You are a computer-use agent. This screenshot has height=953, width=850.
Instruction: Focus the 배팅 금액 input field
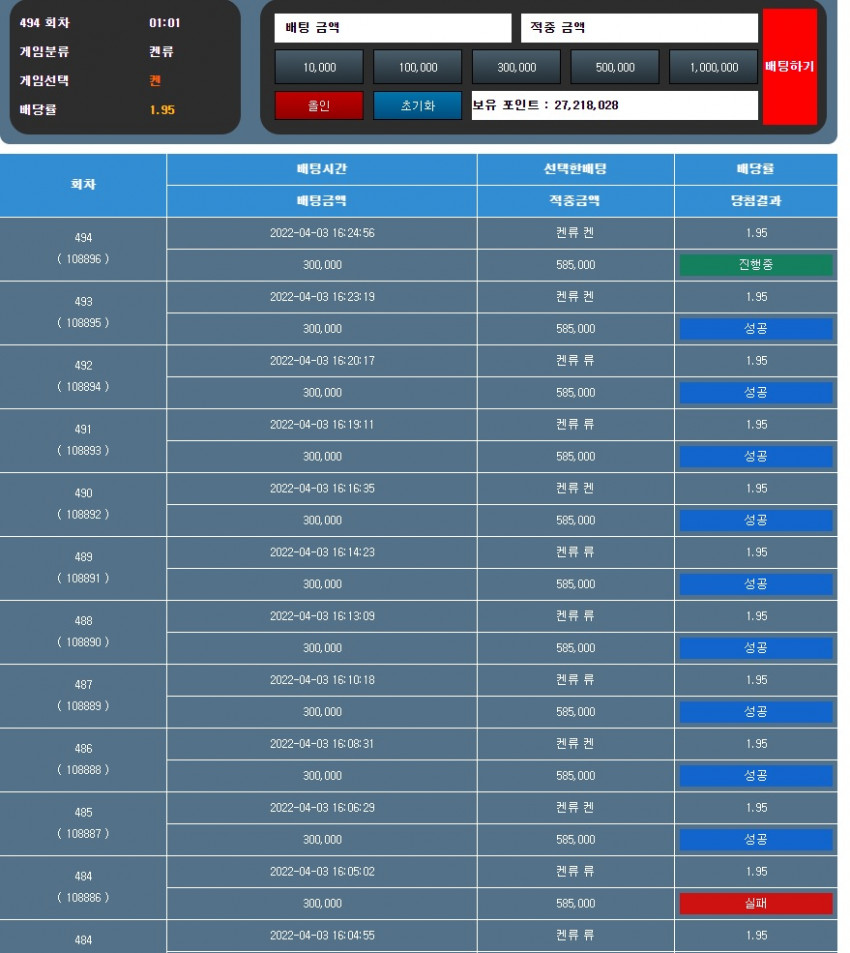[392, 28]
